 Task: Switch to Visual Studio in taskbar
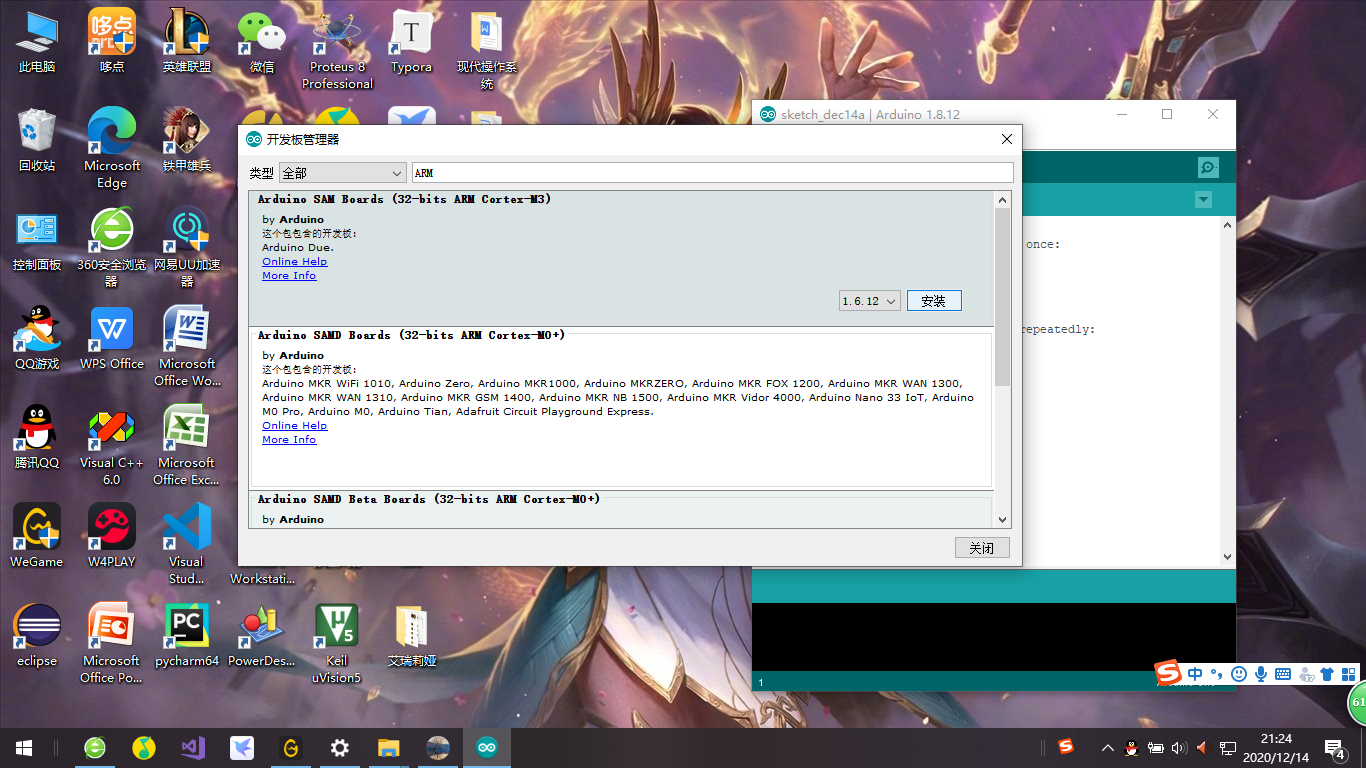coord(193,748)
